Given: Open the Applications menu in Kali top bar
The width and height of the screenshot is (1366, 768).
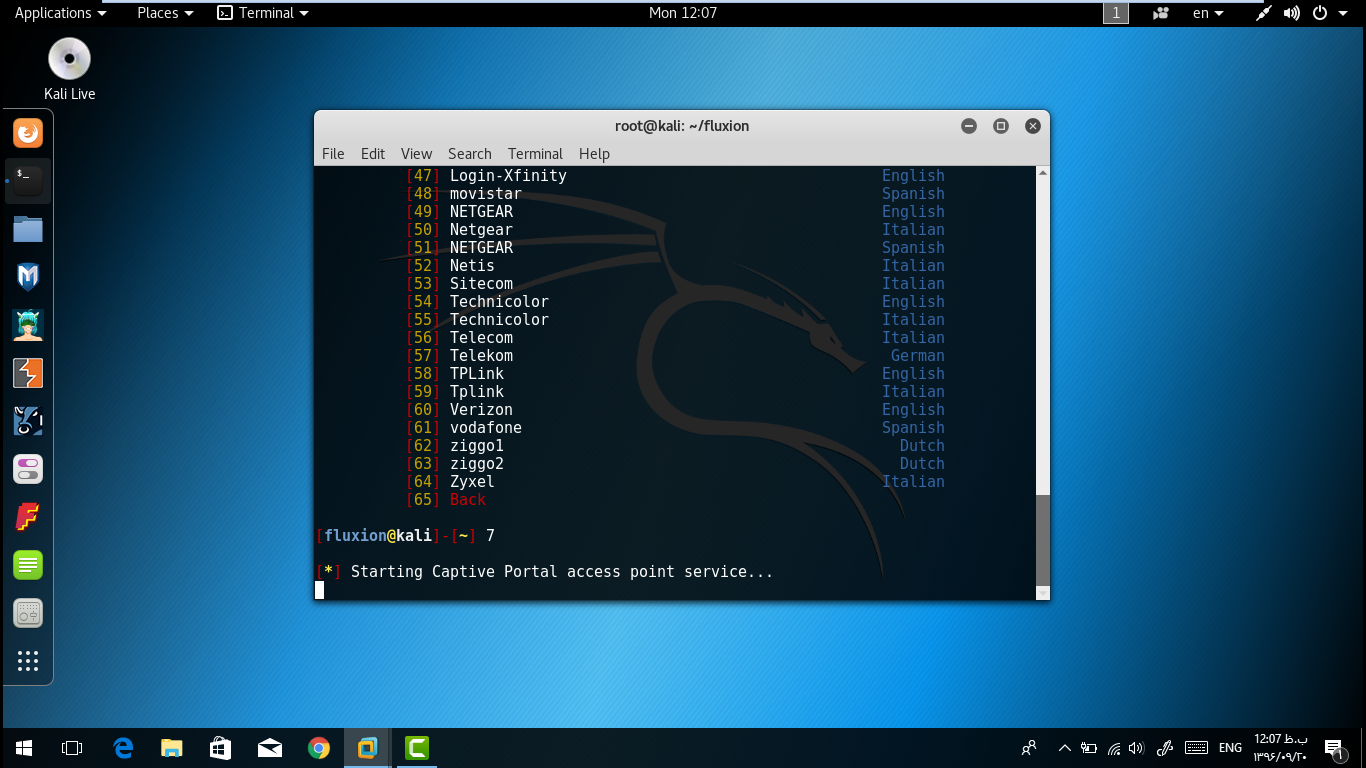Looking at the screenshot, I should 60,13.
